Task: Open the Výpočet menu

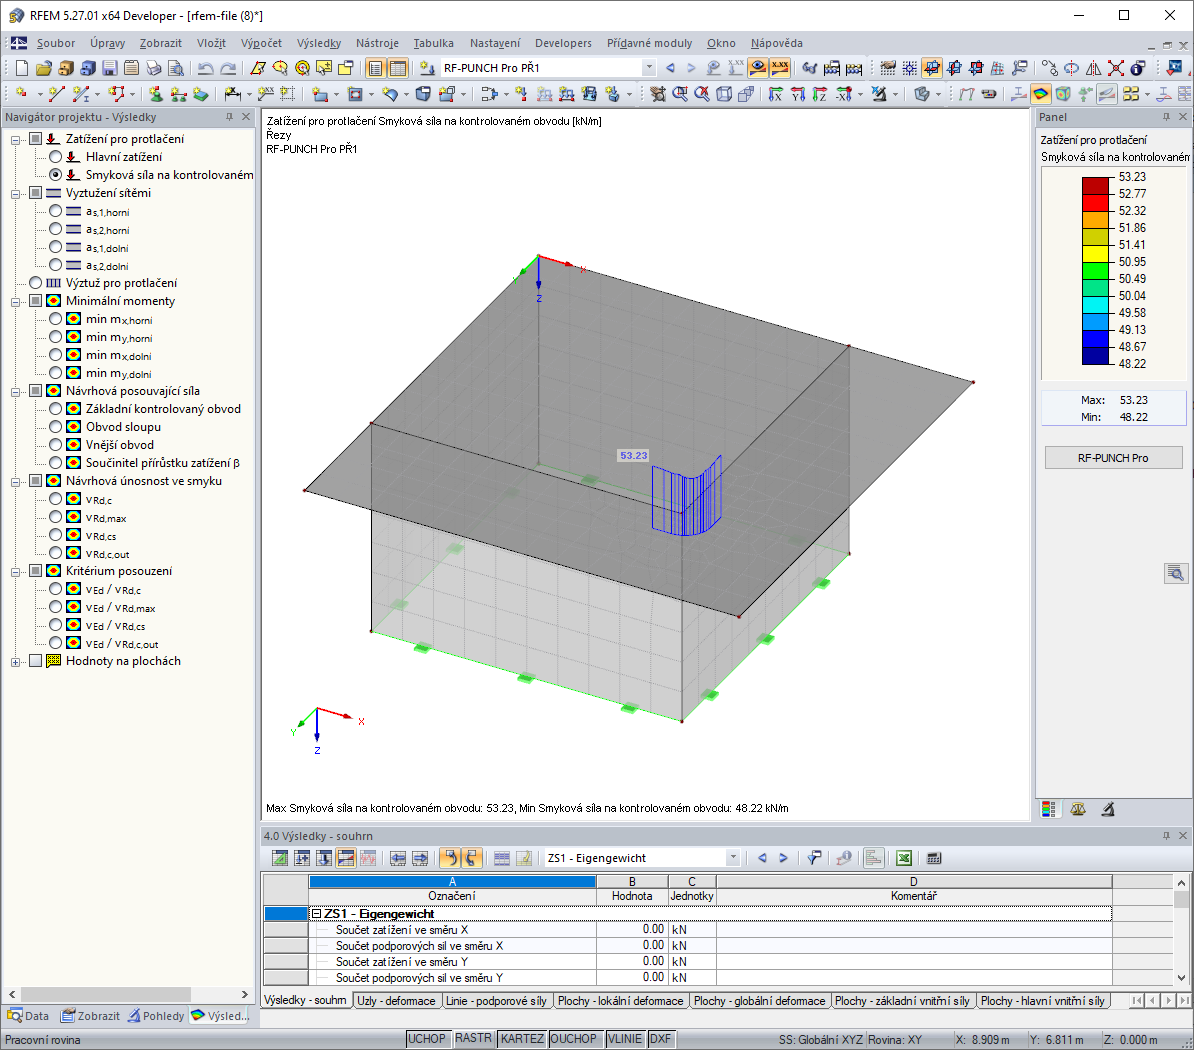Action: [x=261, y=43]
